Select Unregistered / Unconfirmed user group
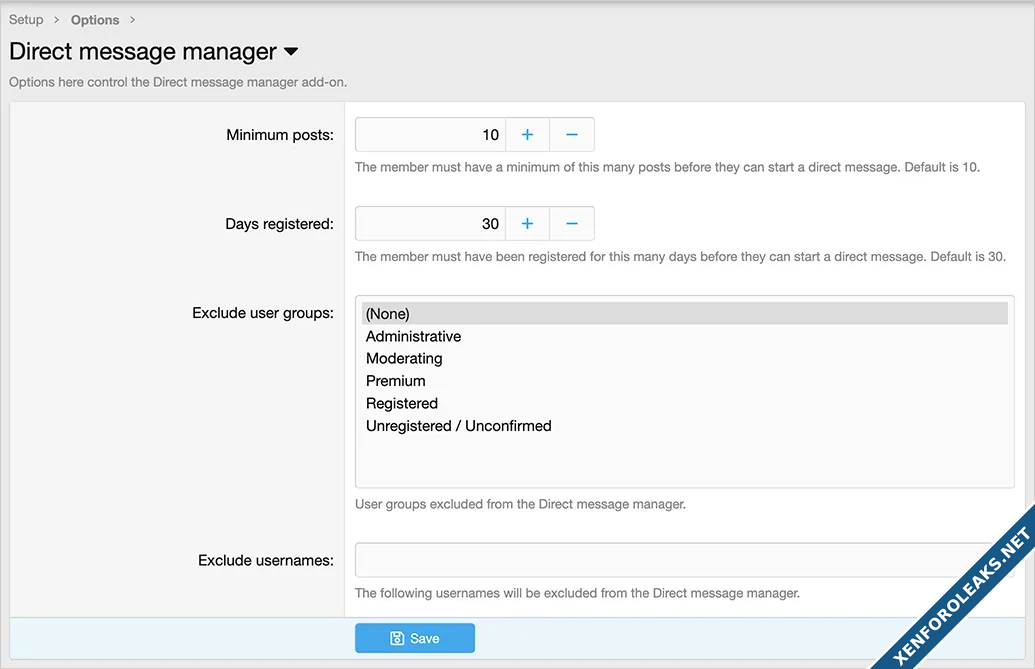This screenshot has height=669, width=1035. click(458, 426)
